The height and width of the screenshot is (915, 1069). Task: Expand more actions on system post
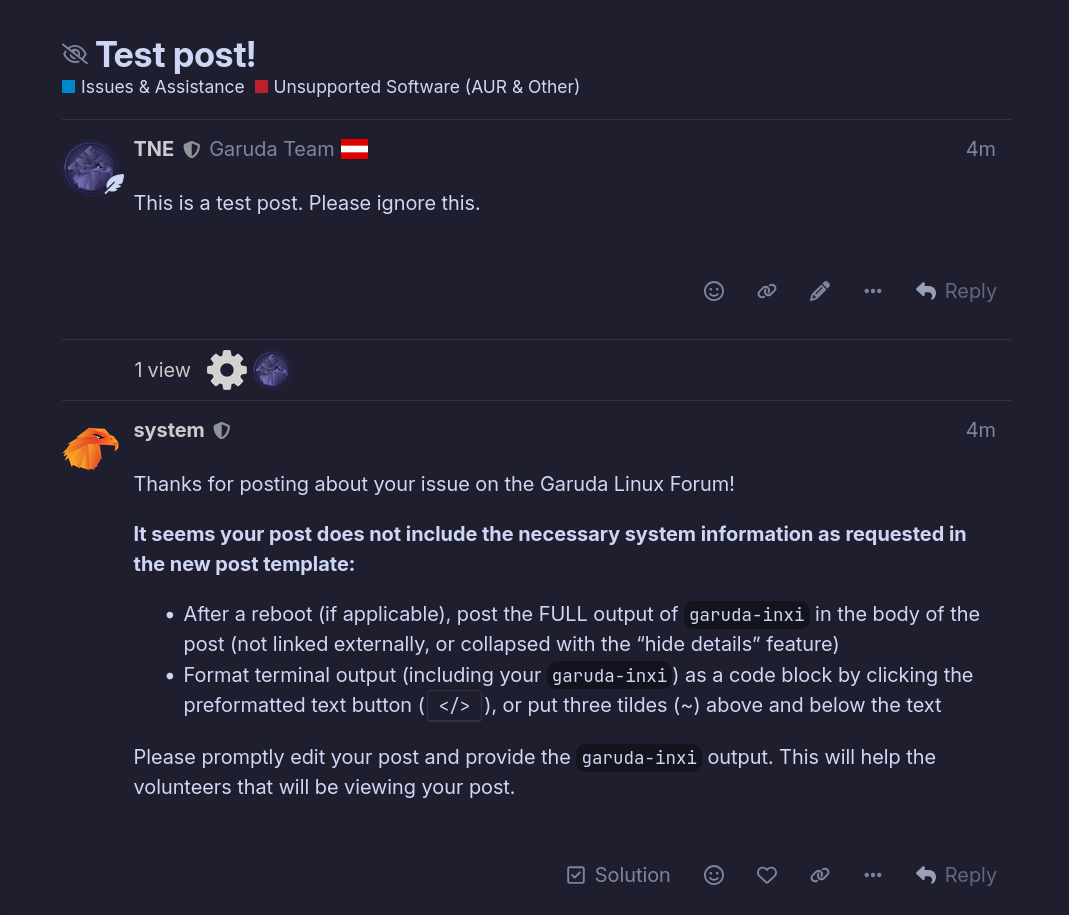(x=873, y=875)
